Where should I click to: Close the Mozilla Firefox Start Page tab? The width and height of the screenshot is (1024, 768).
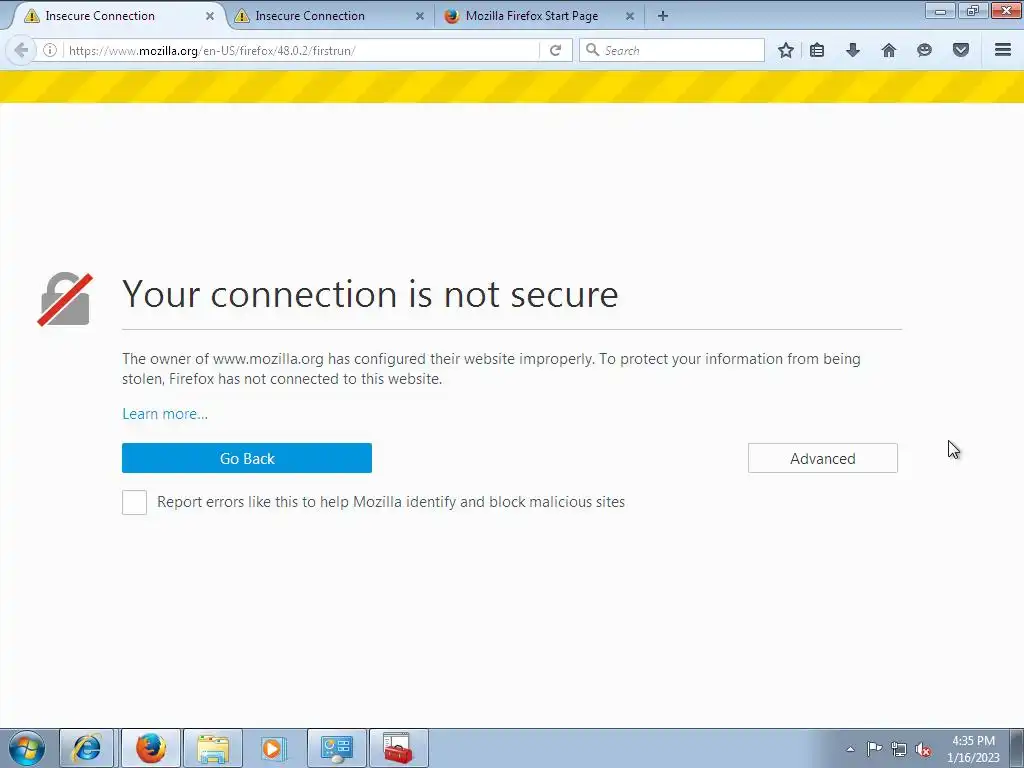630,16
